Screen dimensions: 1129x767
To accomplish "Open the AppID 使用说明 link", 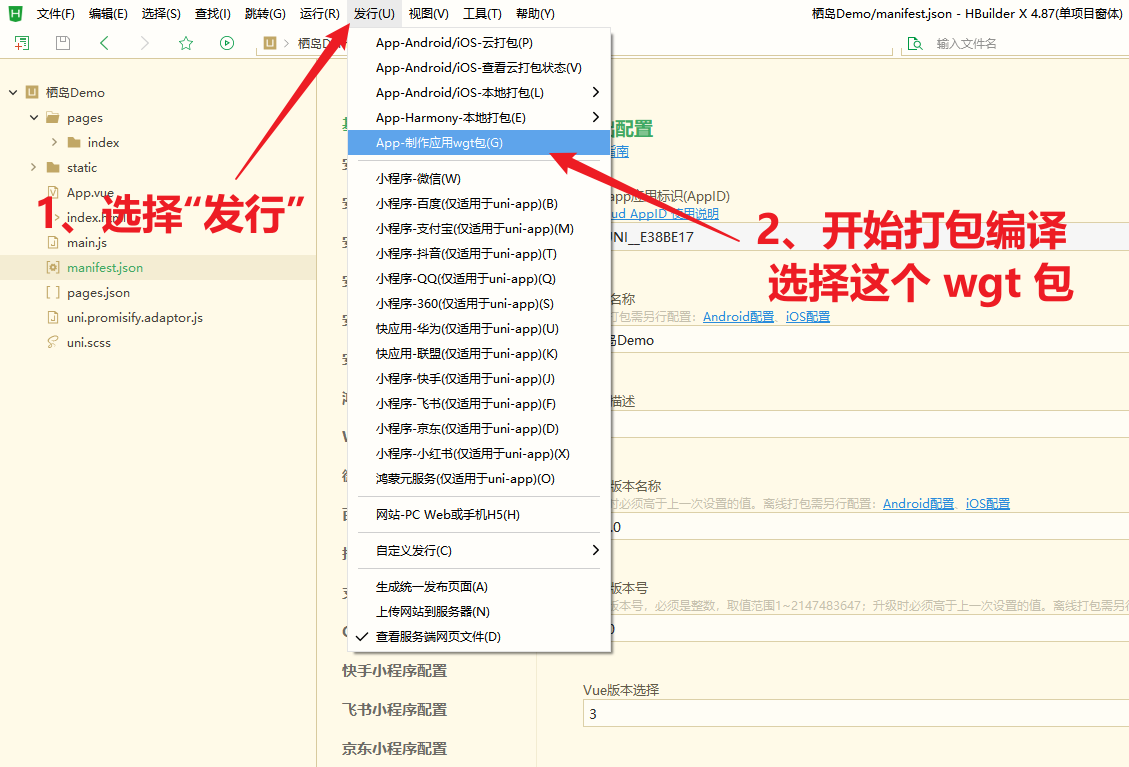I will pos(665,214).
